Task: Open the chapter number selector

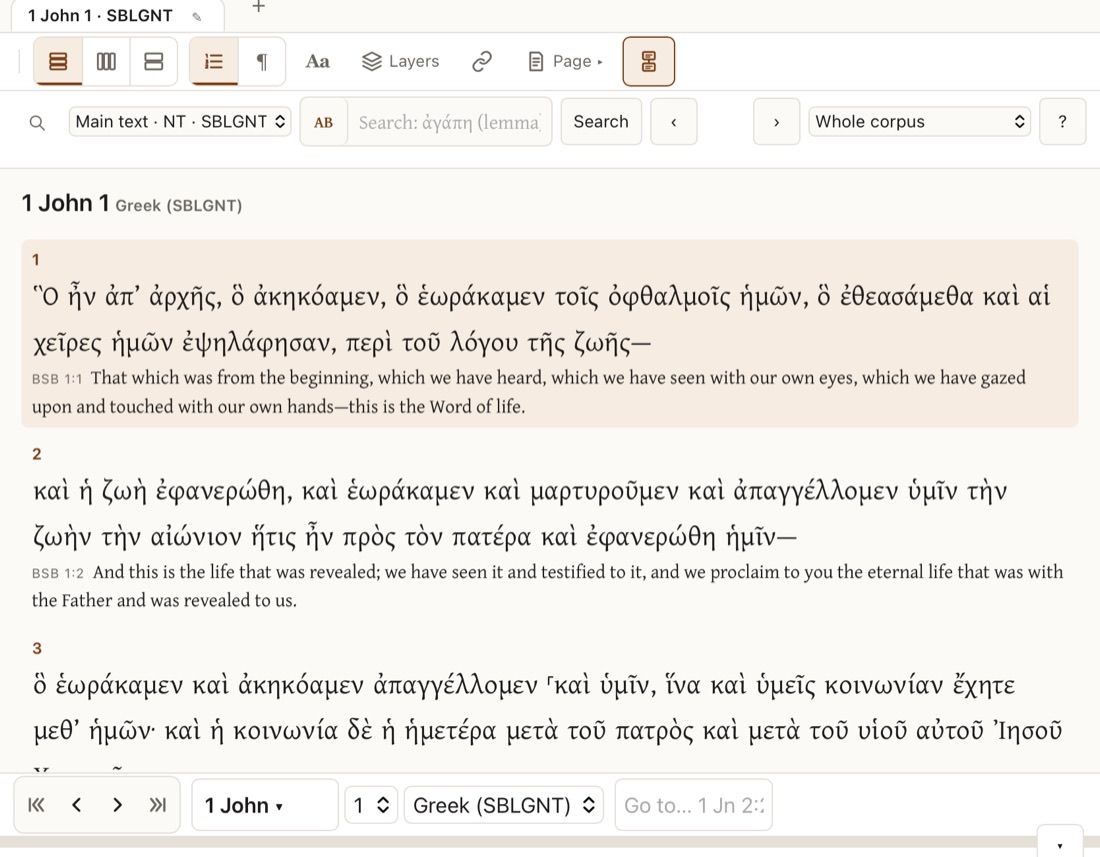Action: pos(371,805)
